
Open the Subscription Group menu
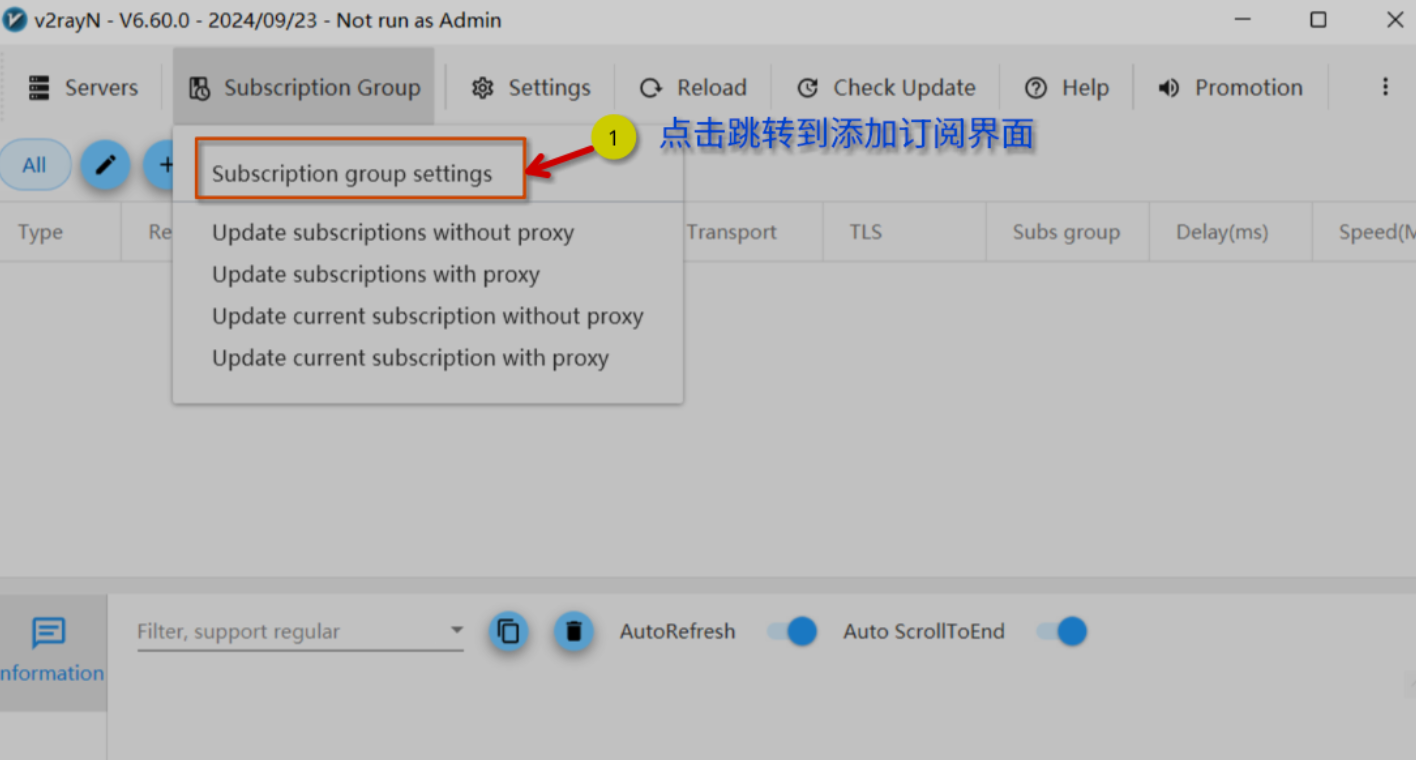click(x=304, y=87)
